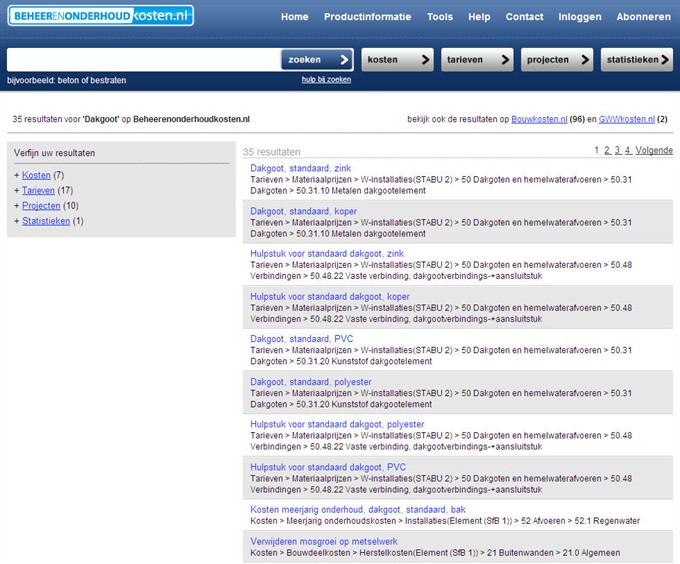Open 'Hulpstuk voor standaard dakgoot, polyester'
Viewport: 680px width, 564px height.
pos(337,424)
